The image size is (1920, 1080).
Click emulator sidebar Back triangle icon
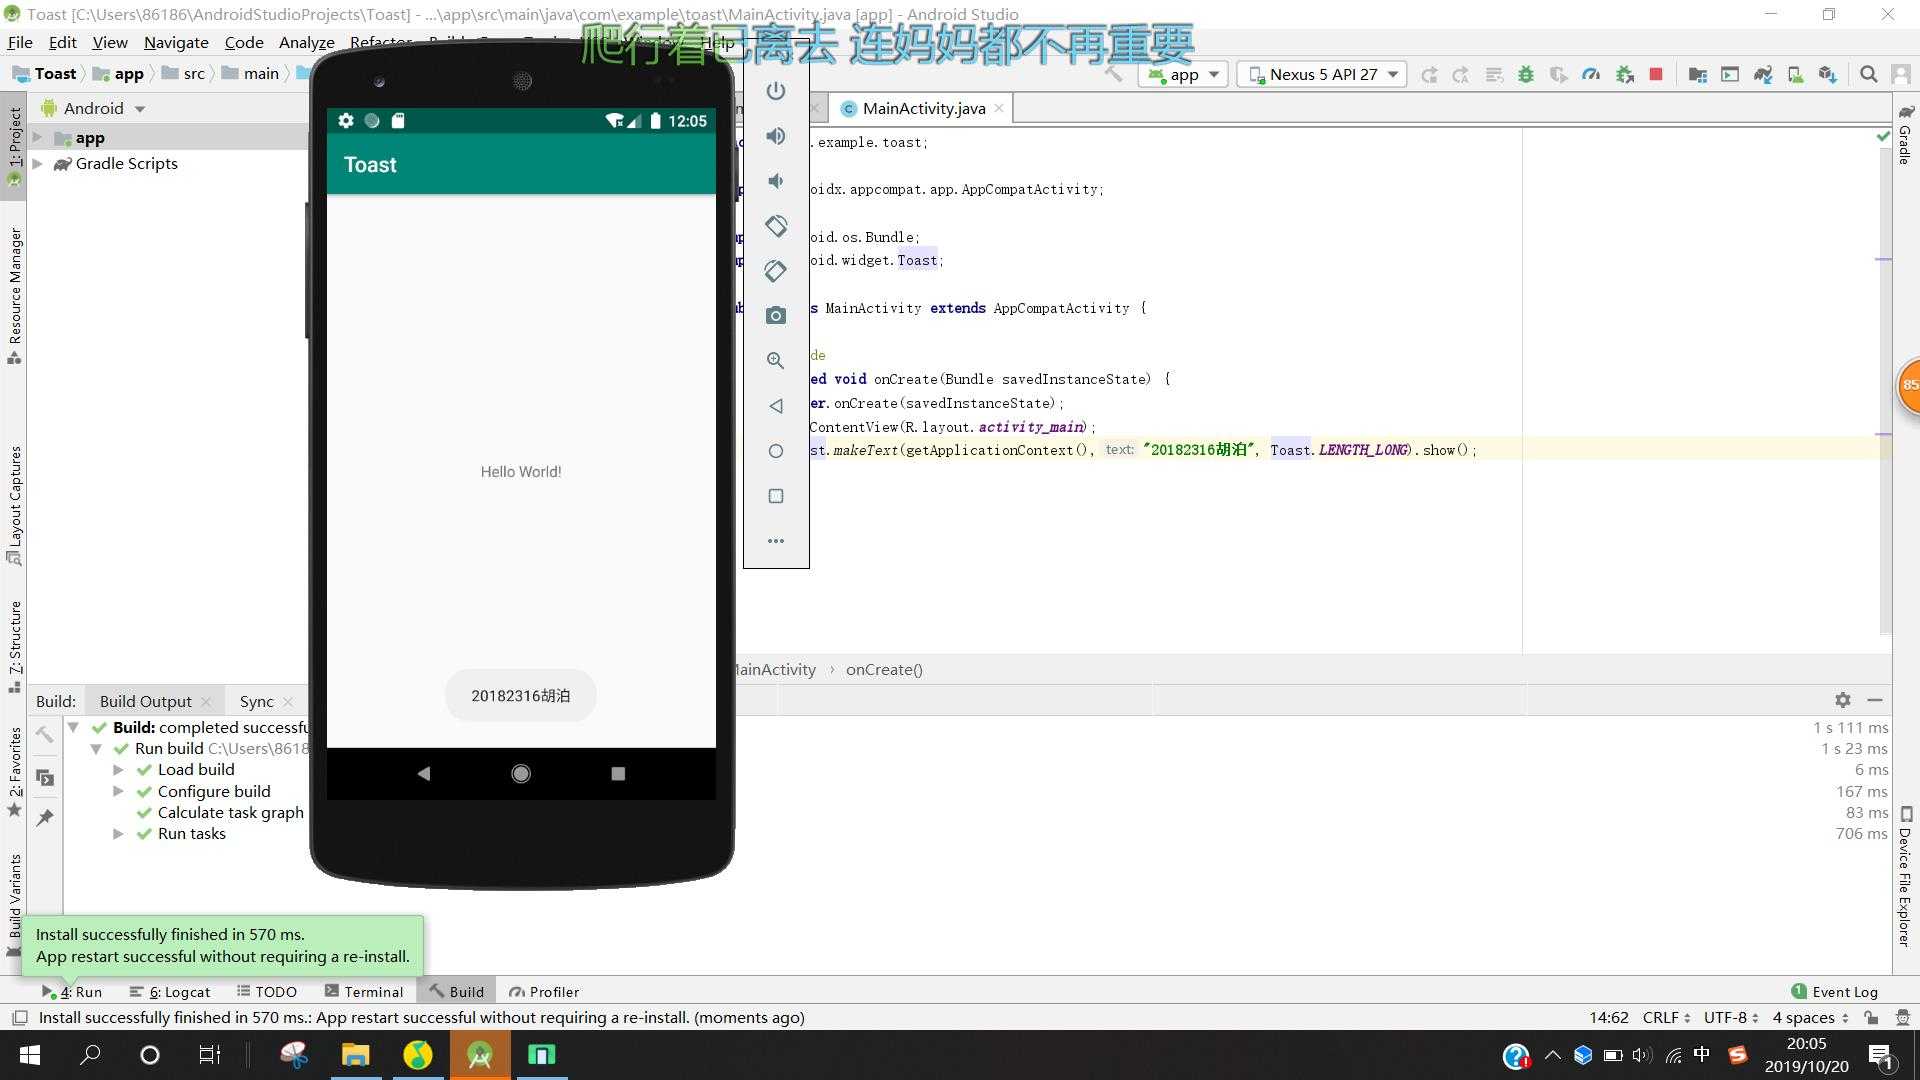[776, 406]
